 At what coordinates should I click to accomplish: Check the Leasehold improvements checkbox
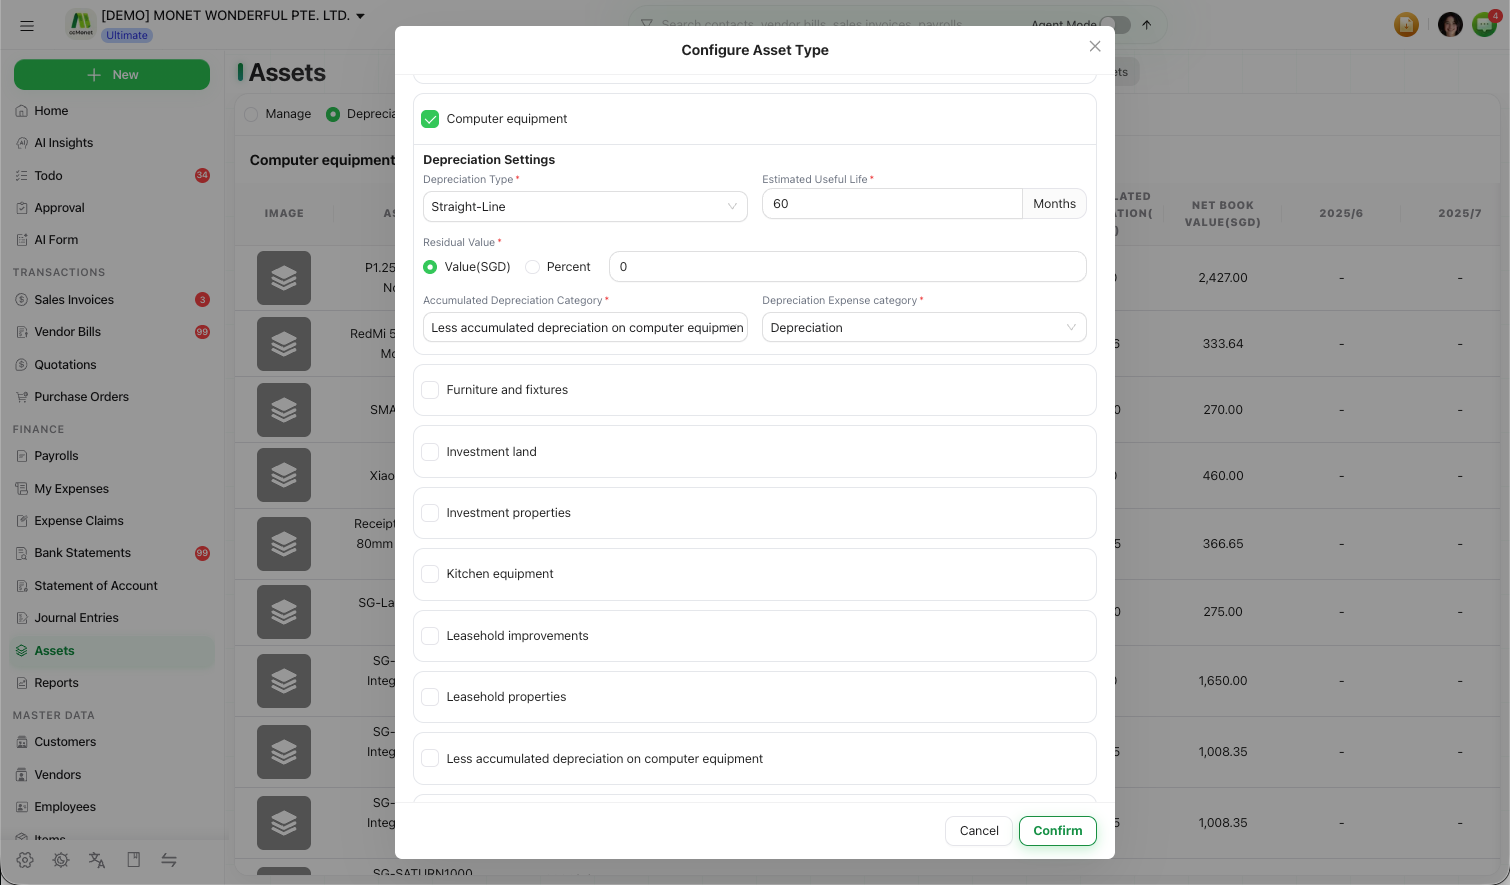430,636
